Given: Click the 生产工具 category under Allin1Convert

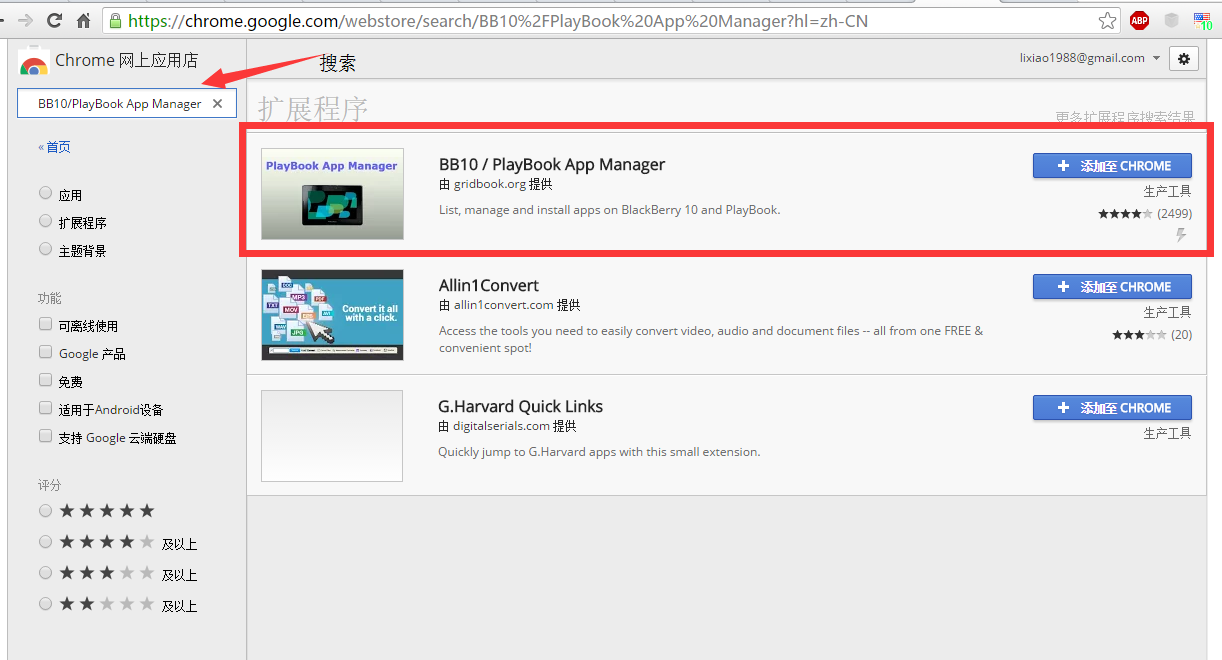Looking at the screenshot, I should (x=1168, y=312).
